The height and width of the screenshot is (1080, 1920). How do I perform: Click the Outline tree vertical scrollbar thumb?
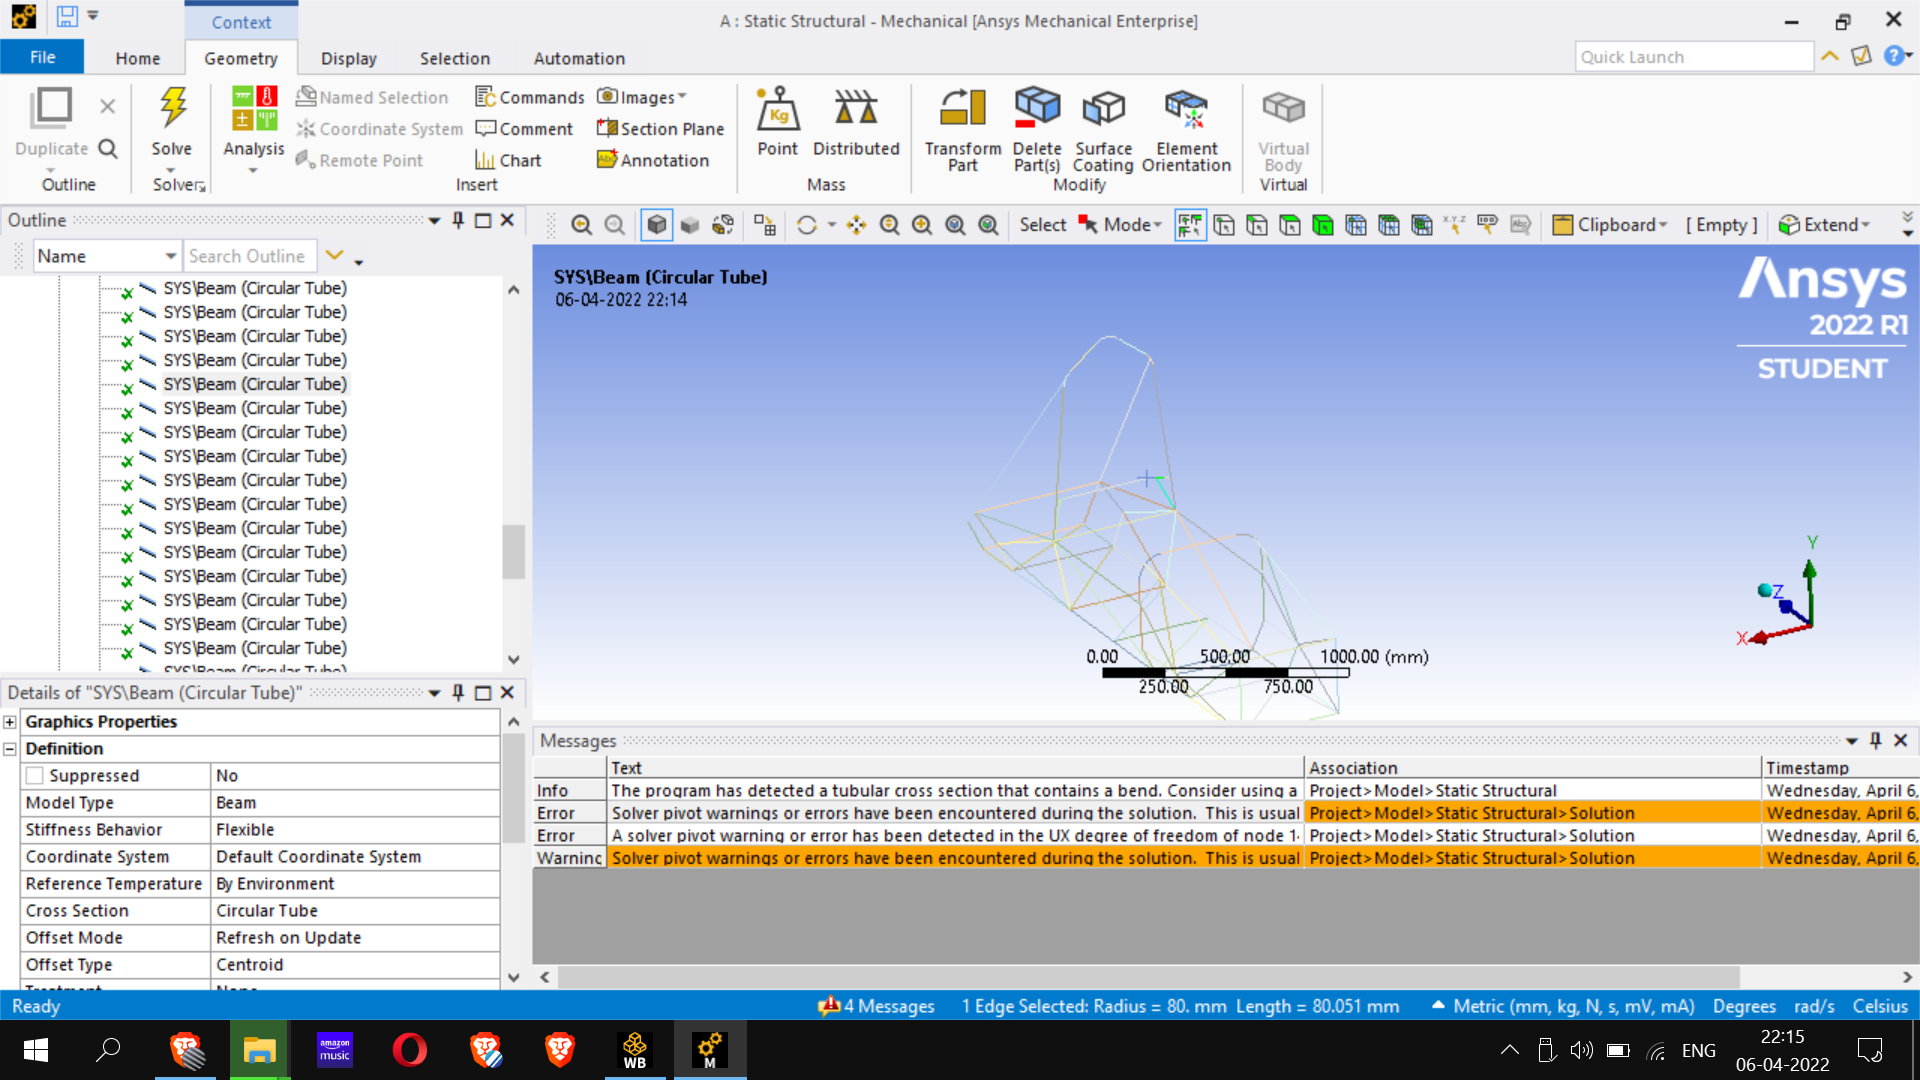[514, 551]
